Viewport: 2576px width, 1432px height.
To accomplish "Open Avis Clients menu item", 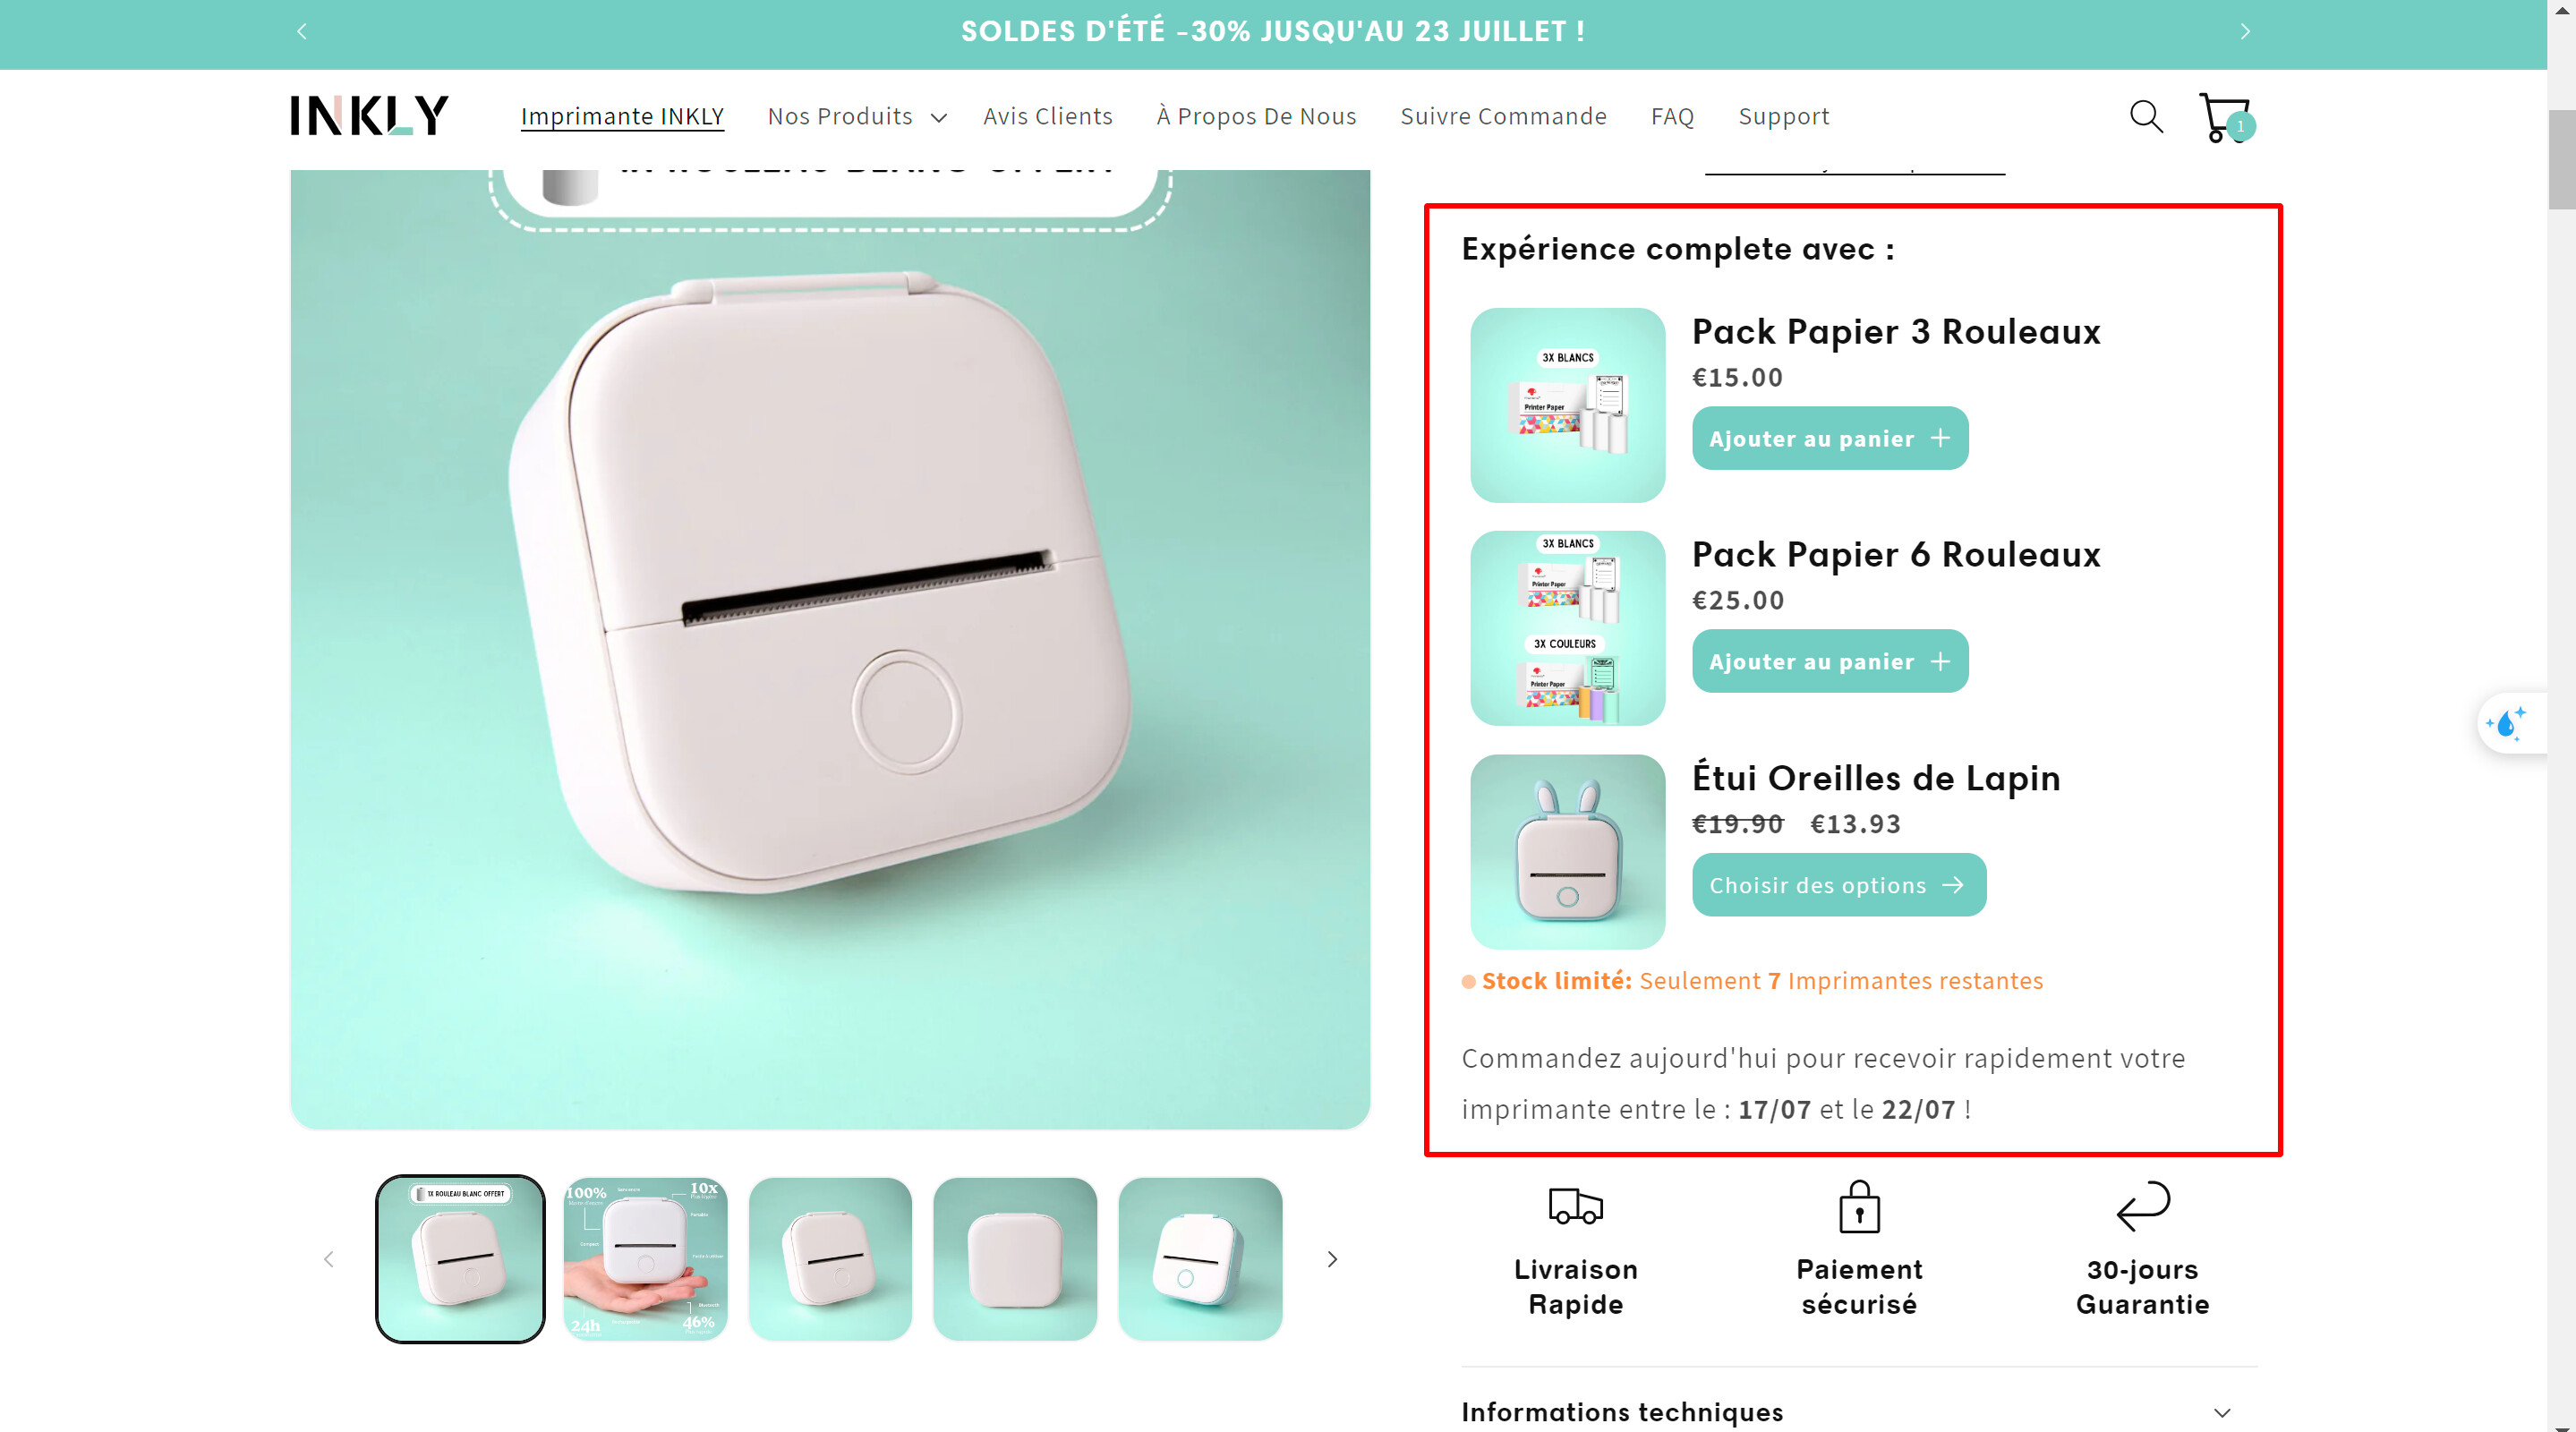I will pos(1047,117).
